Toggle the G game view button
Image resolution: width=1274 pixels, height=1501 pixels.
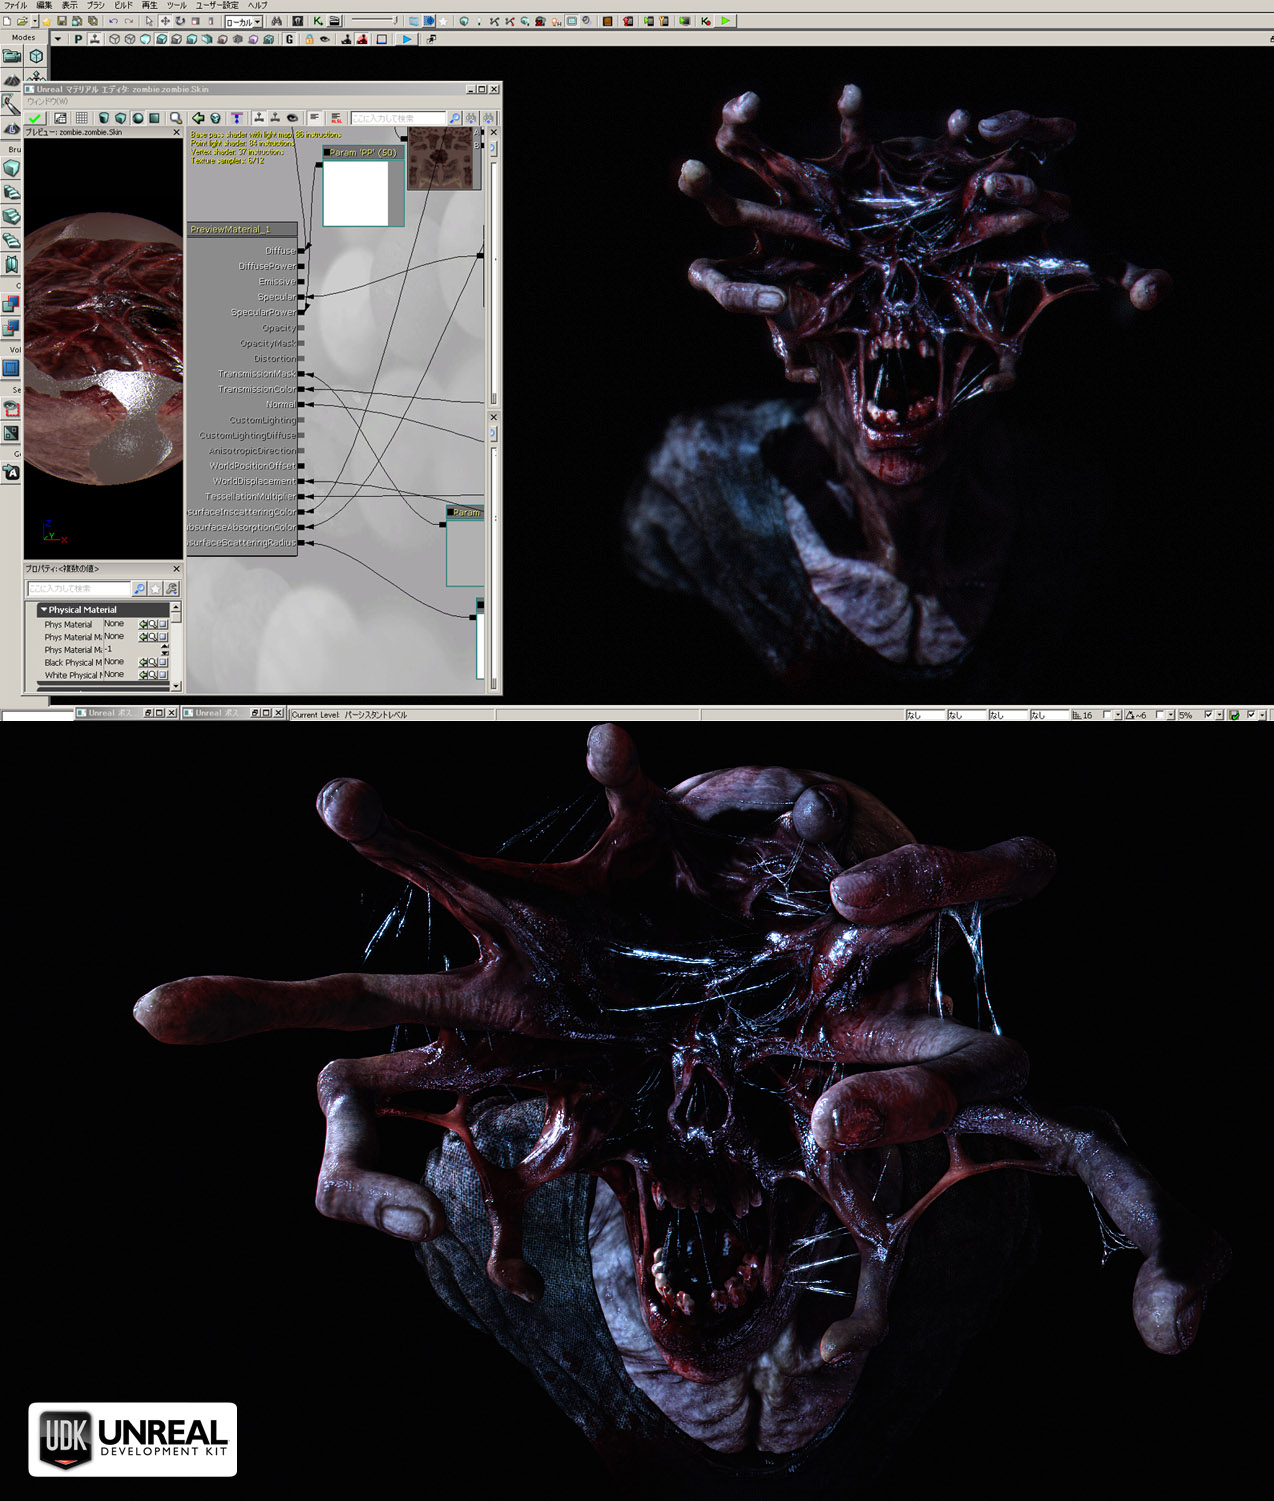pos(289,39)
